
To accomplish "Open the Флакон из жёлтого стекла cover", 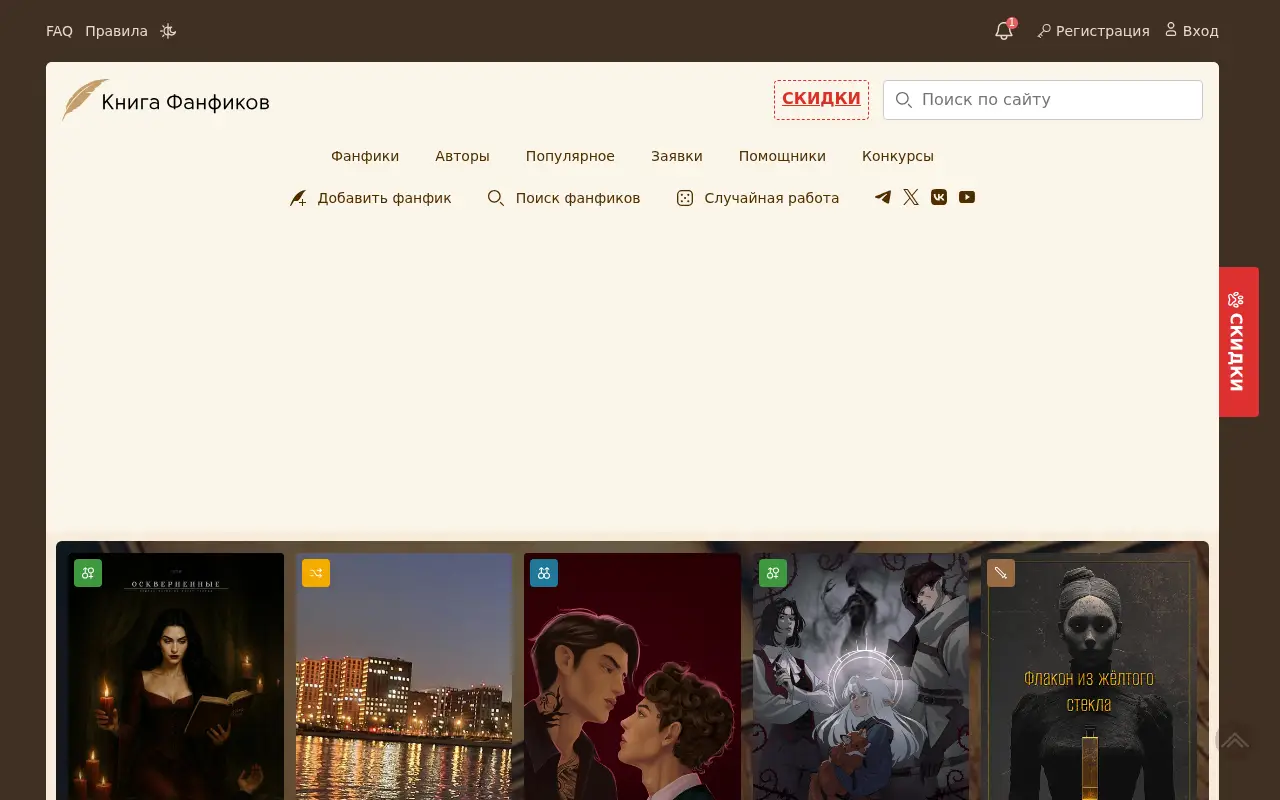I will 1089,677.
